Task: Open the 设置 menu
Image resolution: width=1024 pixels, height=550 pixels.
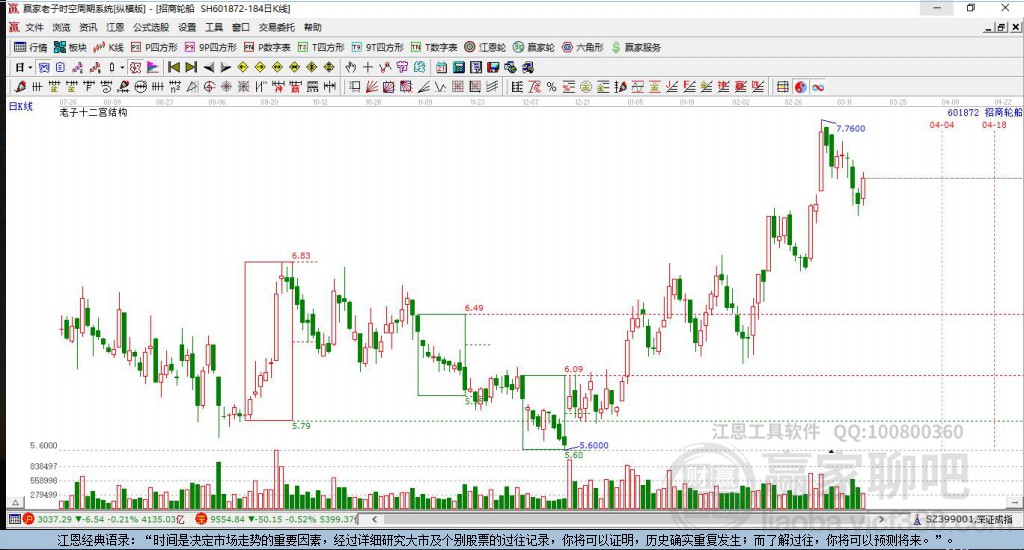Action: click(x=187, y=27)
